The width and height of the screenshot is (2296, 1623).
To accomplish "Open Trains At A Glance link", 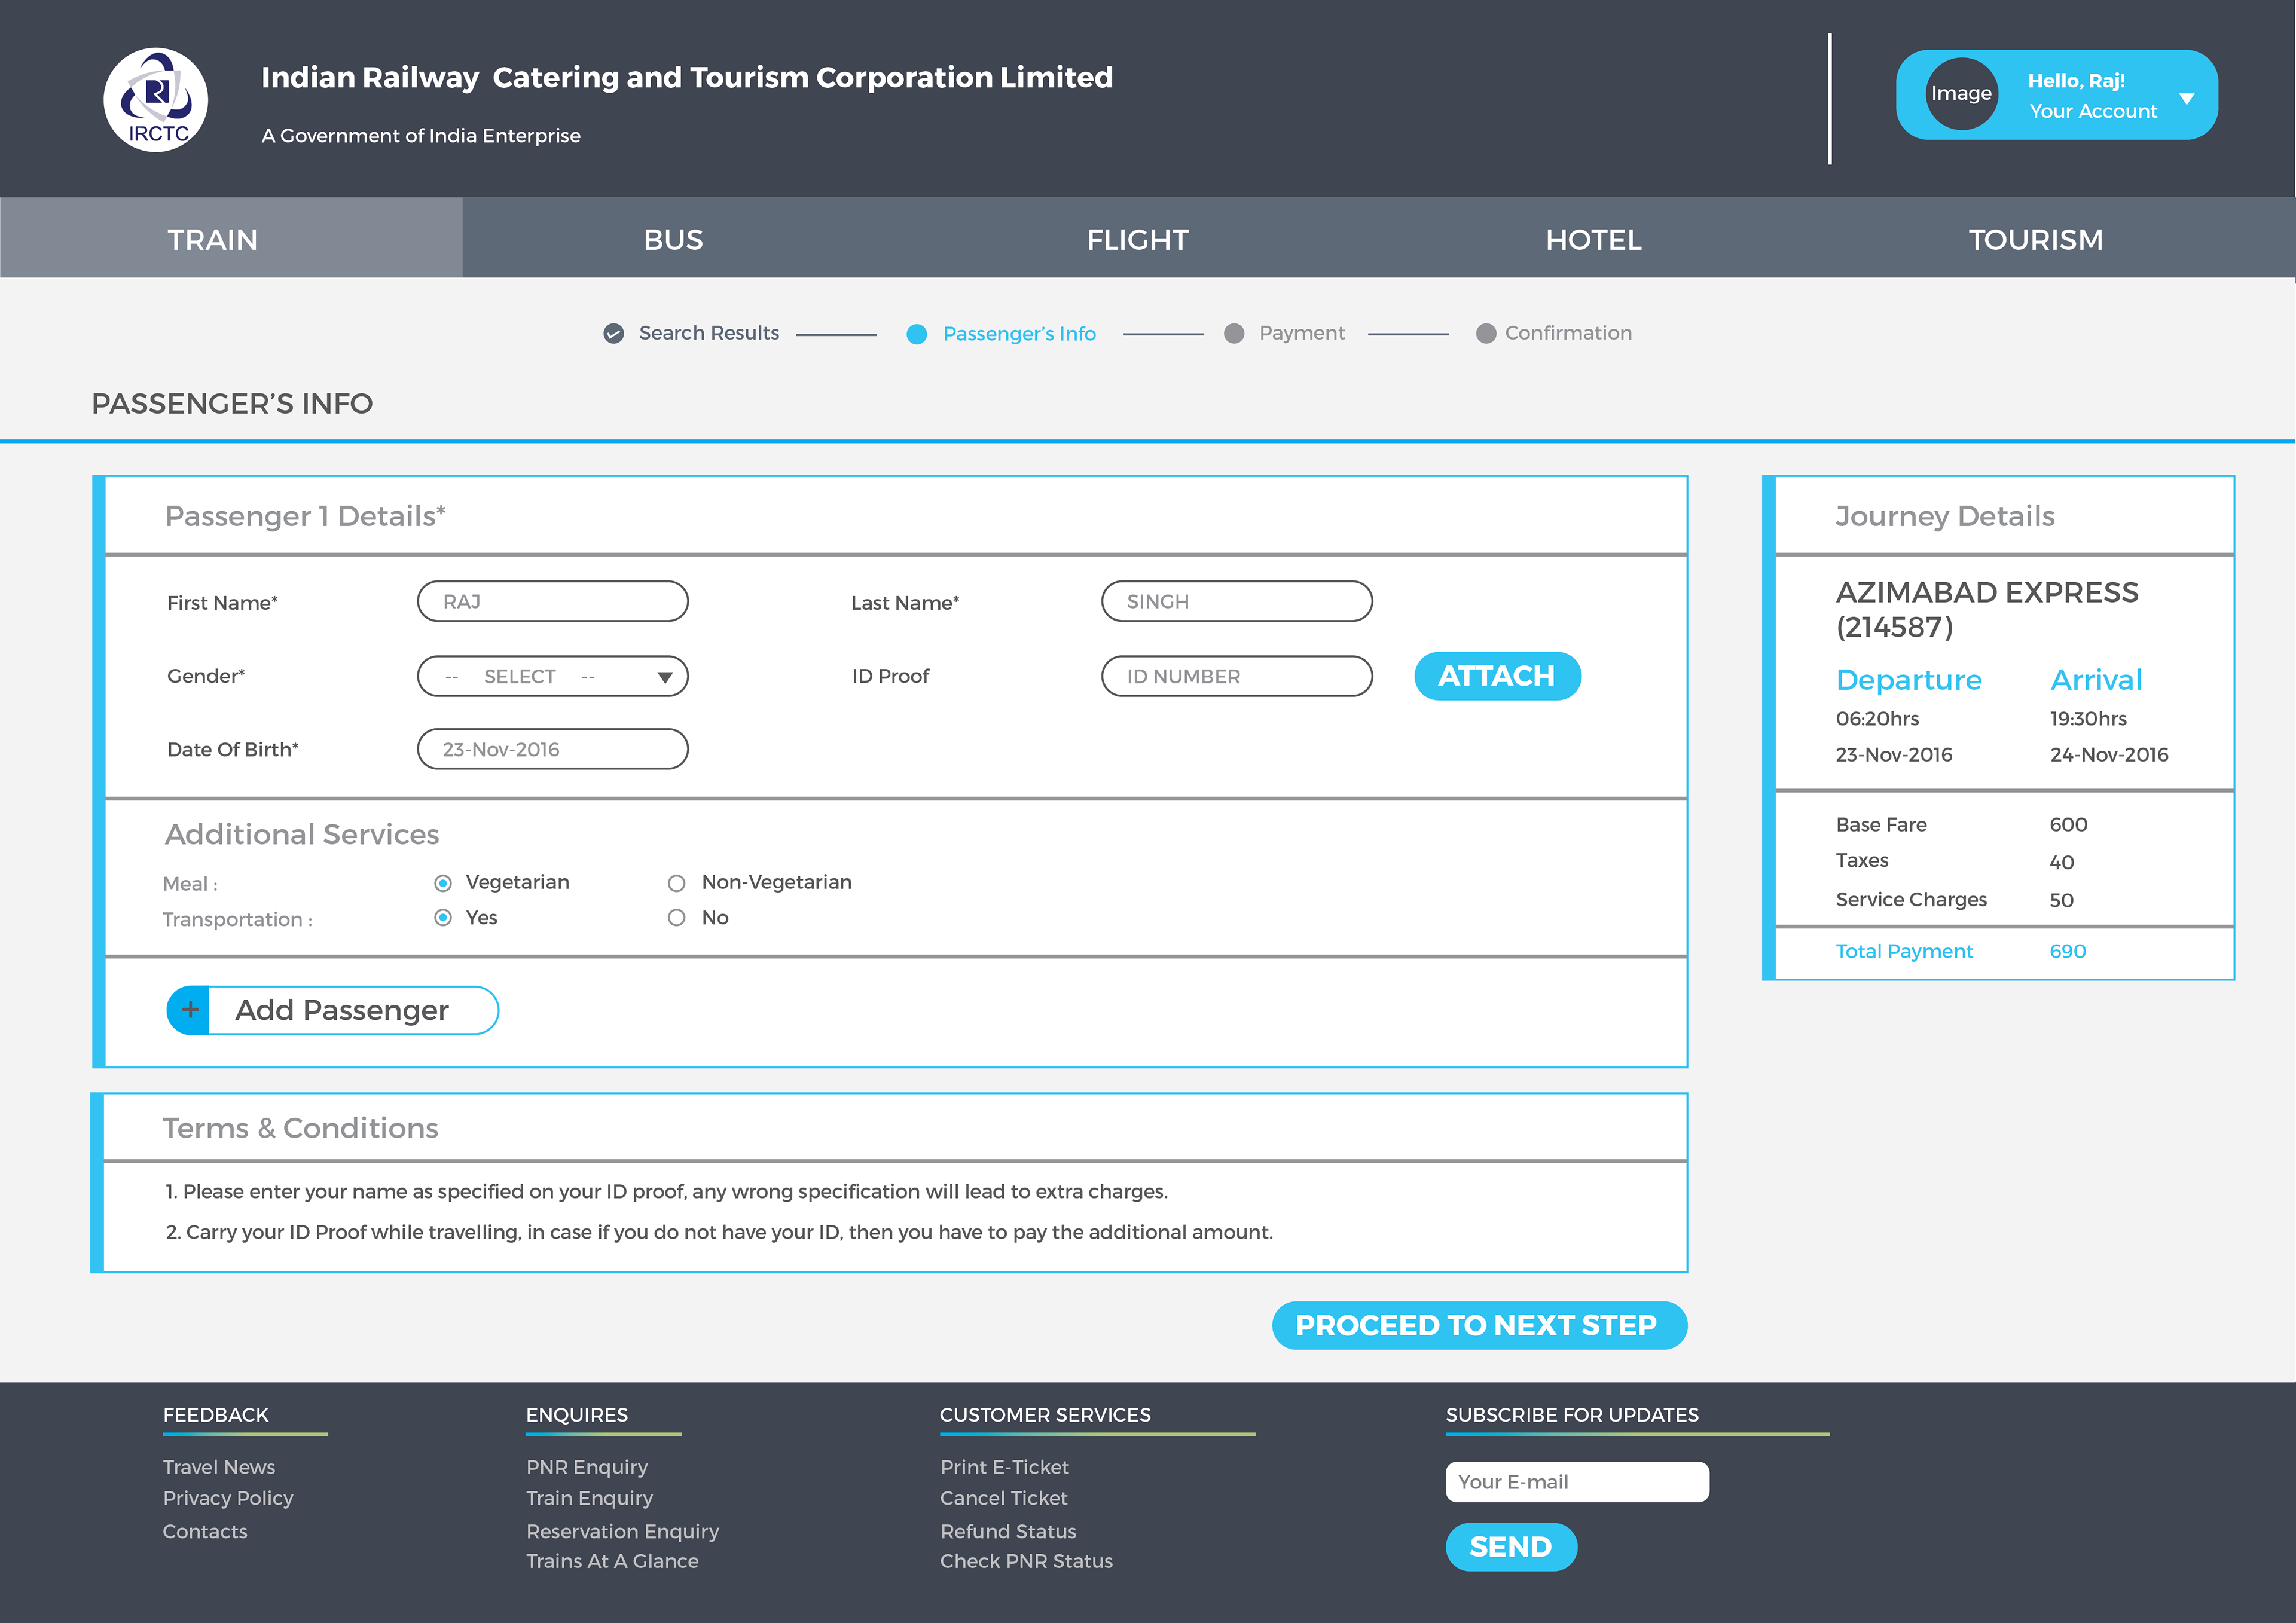I will coord(612,1561).
